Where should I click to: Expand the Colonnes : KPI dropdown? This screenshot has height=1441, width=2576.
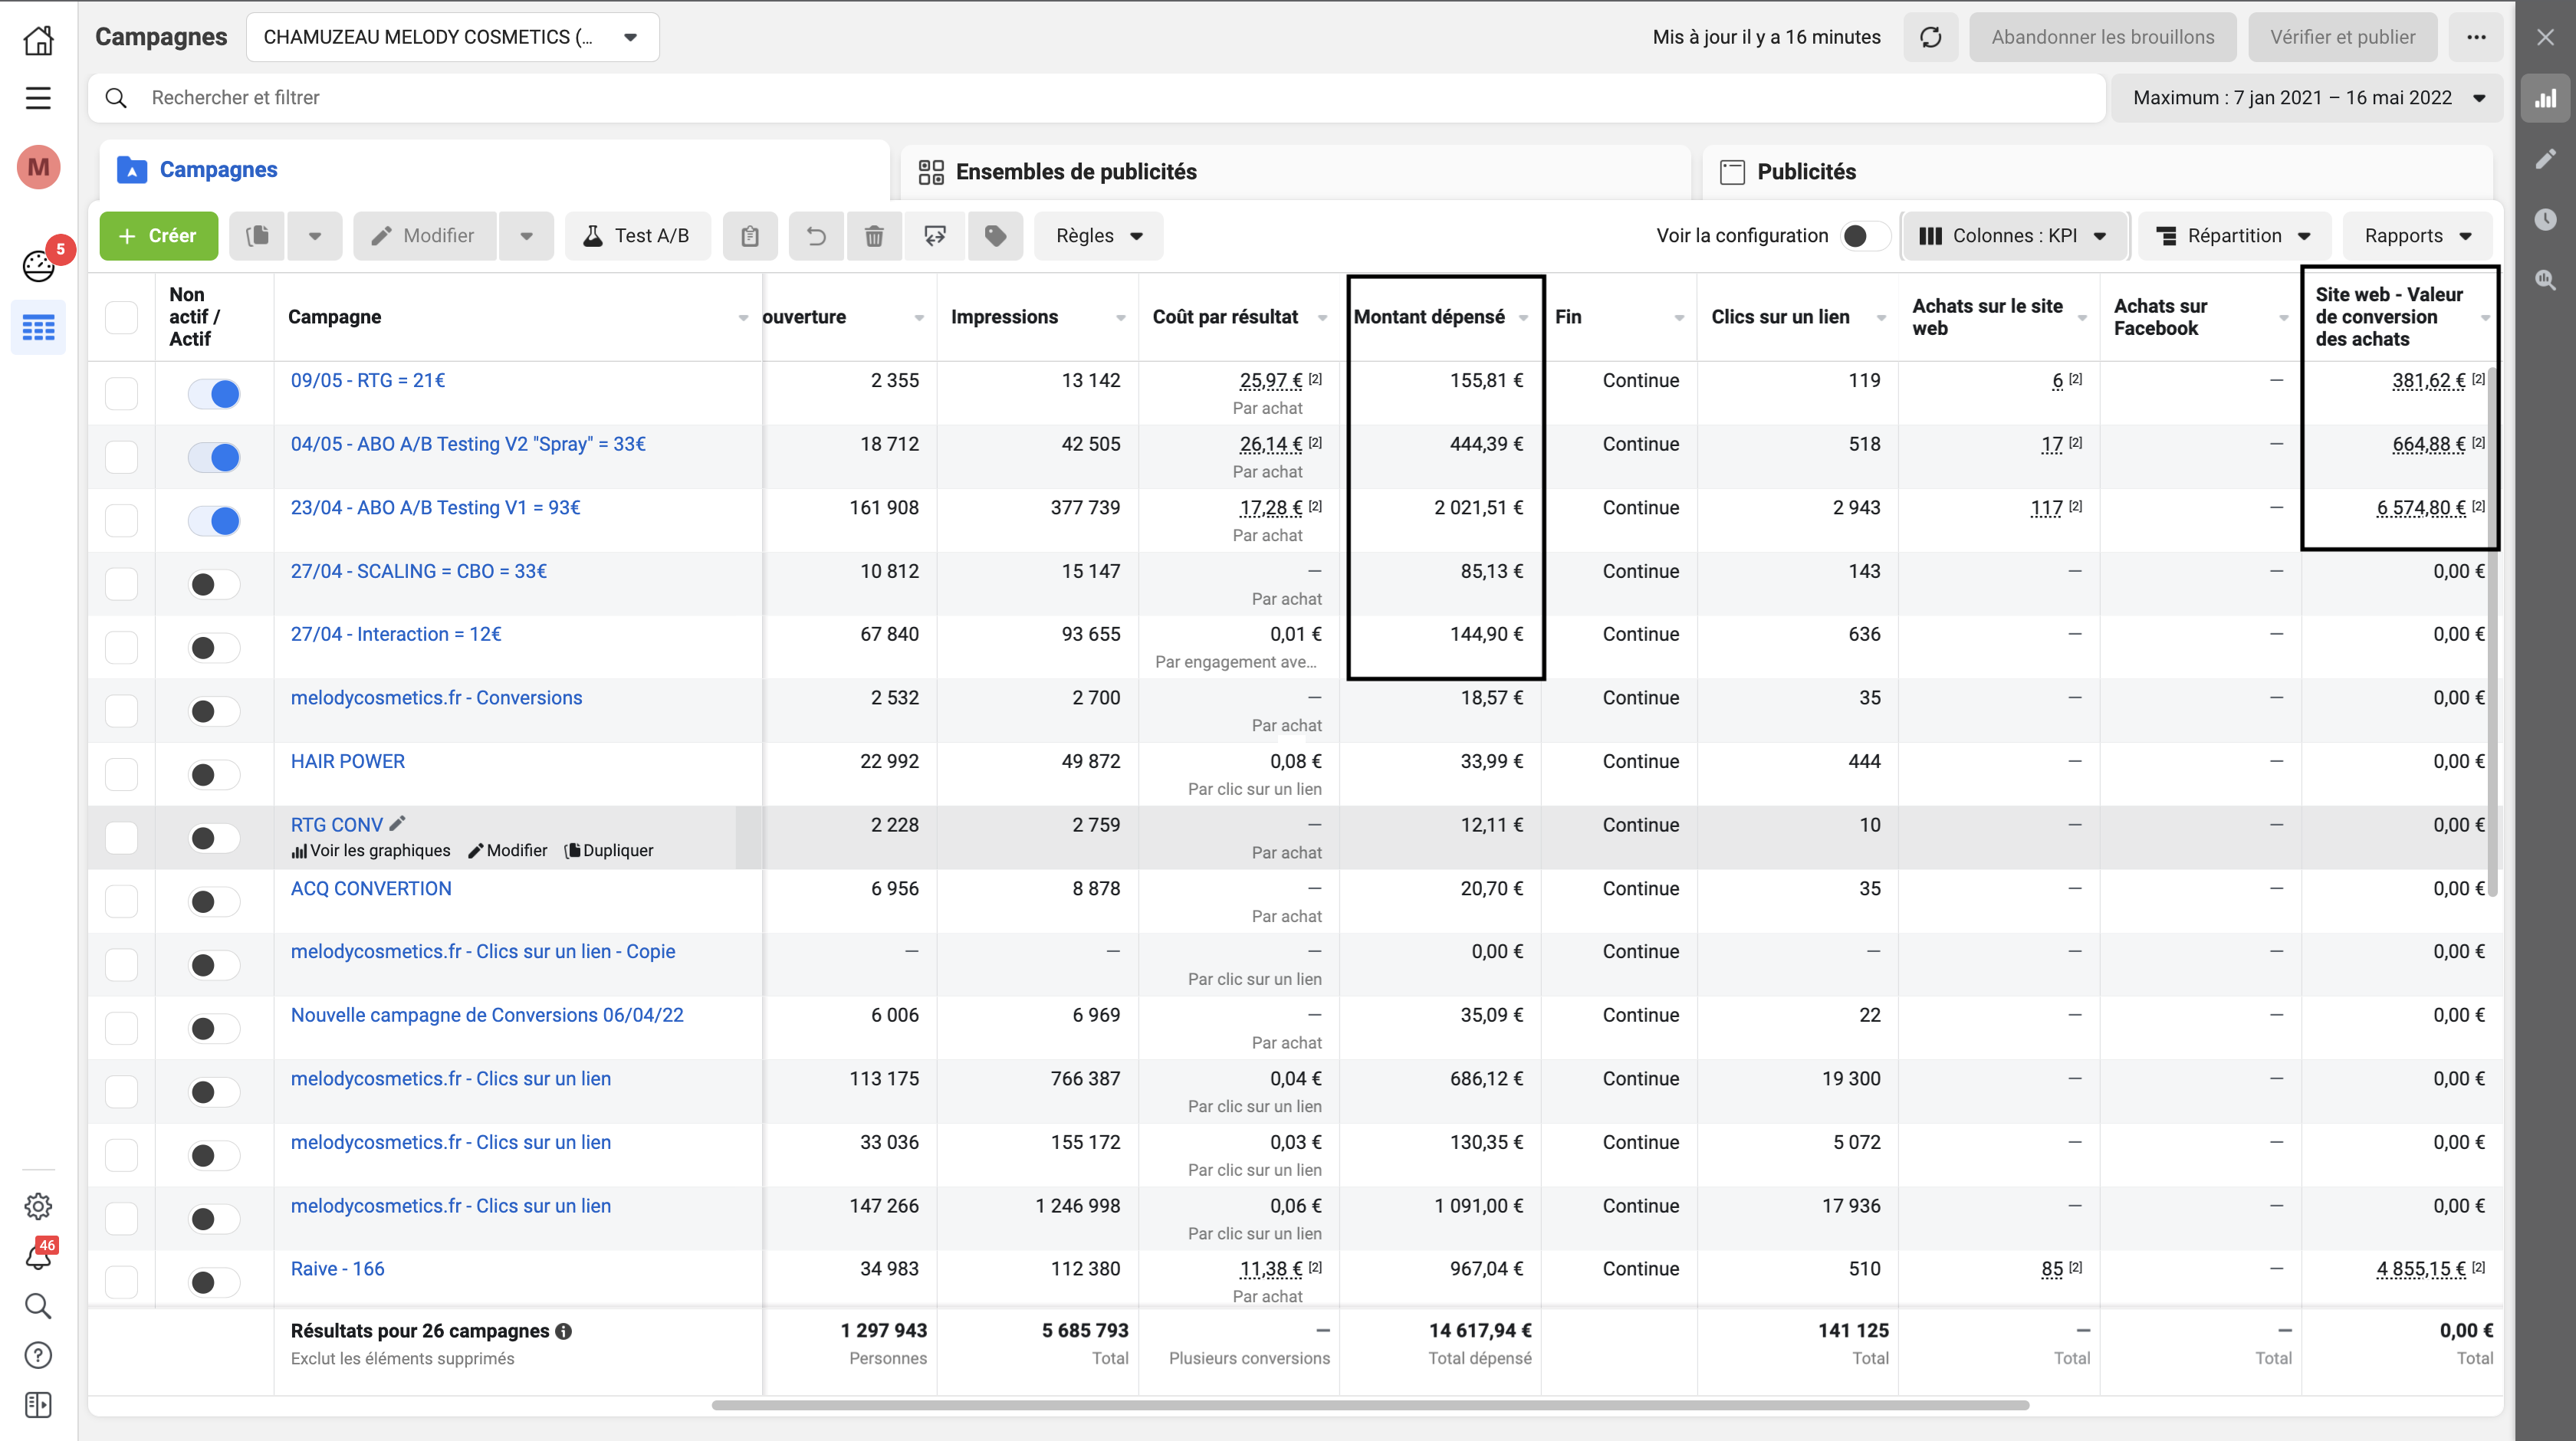2015,236
